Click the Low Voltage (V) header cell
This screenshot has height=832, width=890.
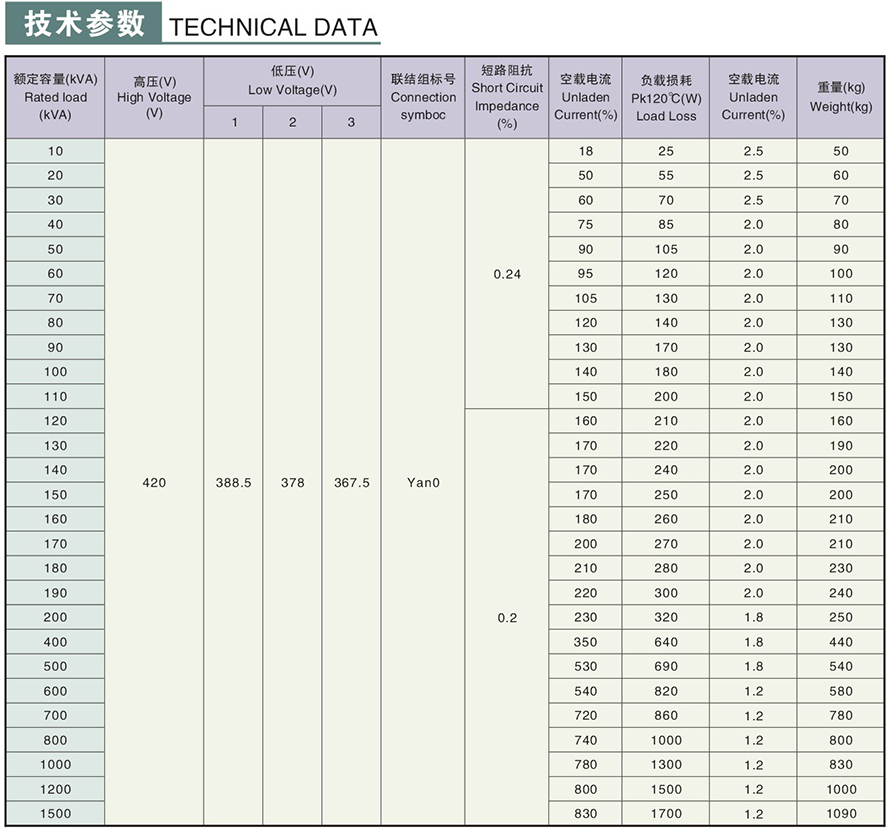(x=292, y=81)
